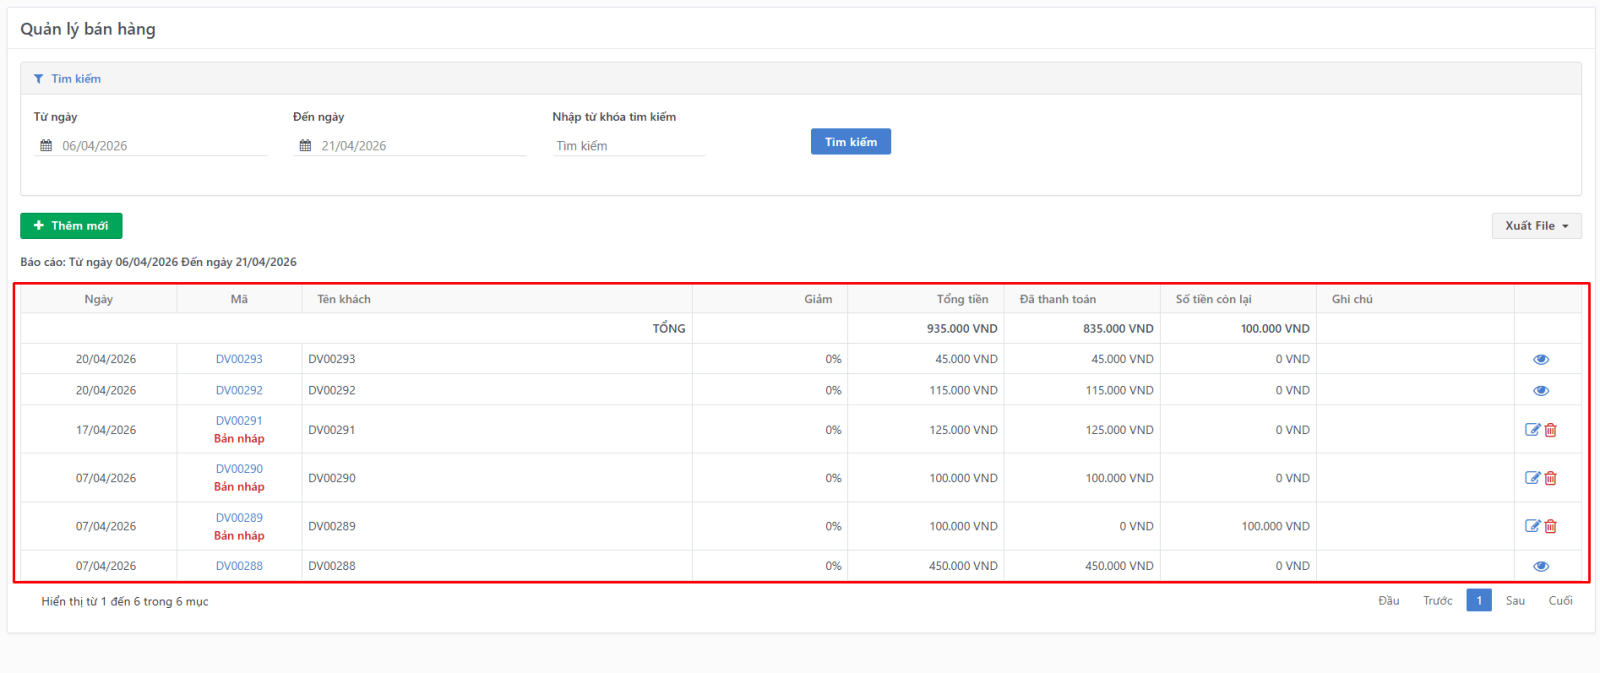Open order link DV00291

tap(239, 421)
